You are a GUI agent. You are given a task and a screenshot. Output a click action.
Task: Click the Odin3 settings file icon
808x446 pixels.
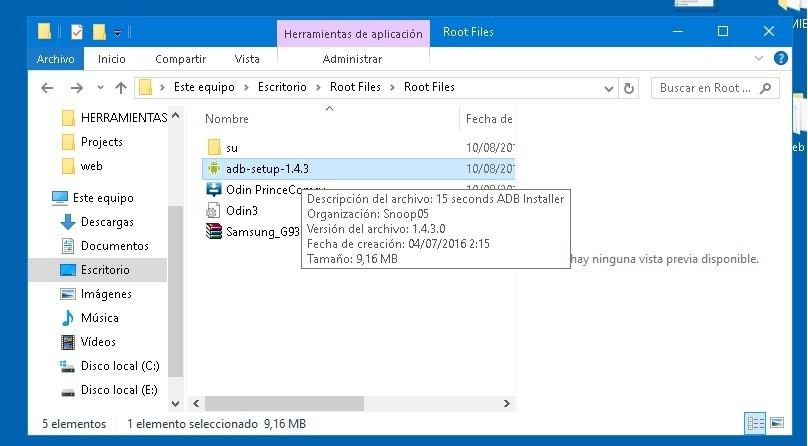tap(213, 211)
